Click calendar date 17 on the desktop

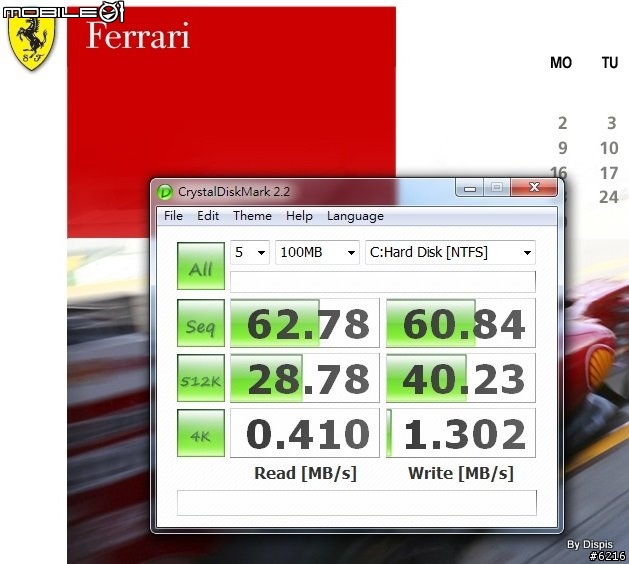(x=609, y=173)
